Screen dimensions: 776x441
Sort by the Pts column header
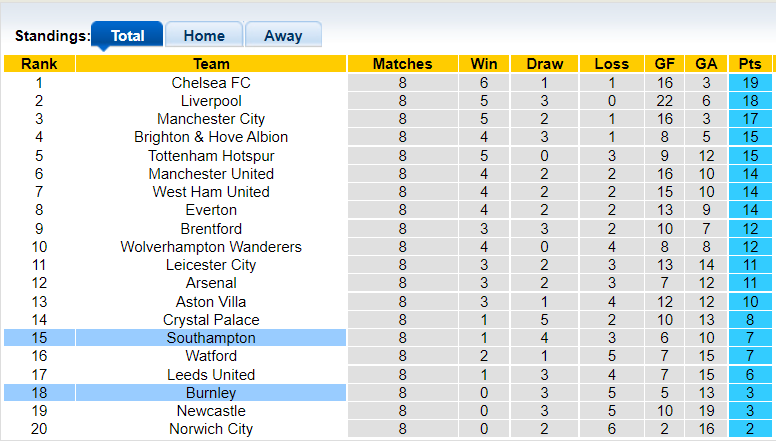pos(751,64)
